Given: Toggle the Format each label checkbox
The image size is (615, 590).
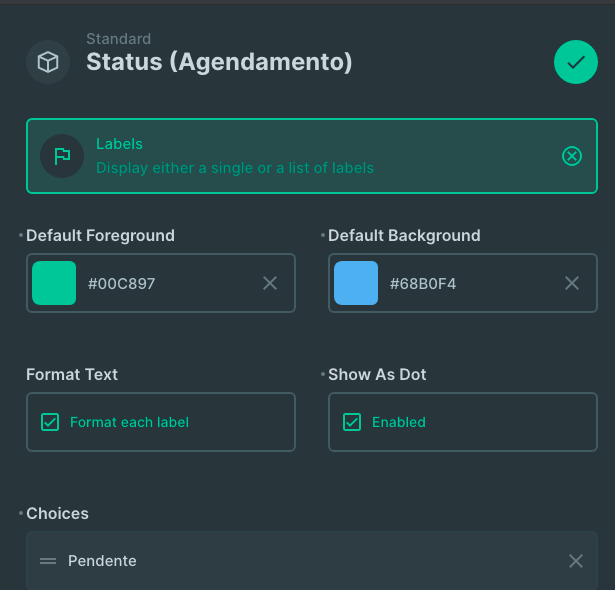Looking at the screenshot, I should 50,422.
